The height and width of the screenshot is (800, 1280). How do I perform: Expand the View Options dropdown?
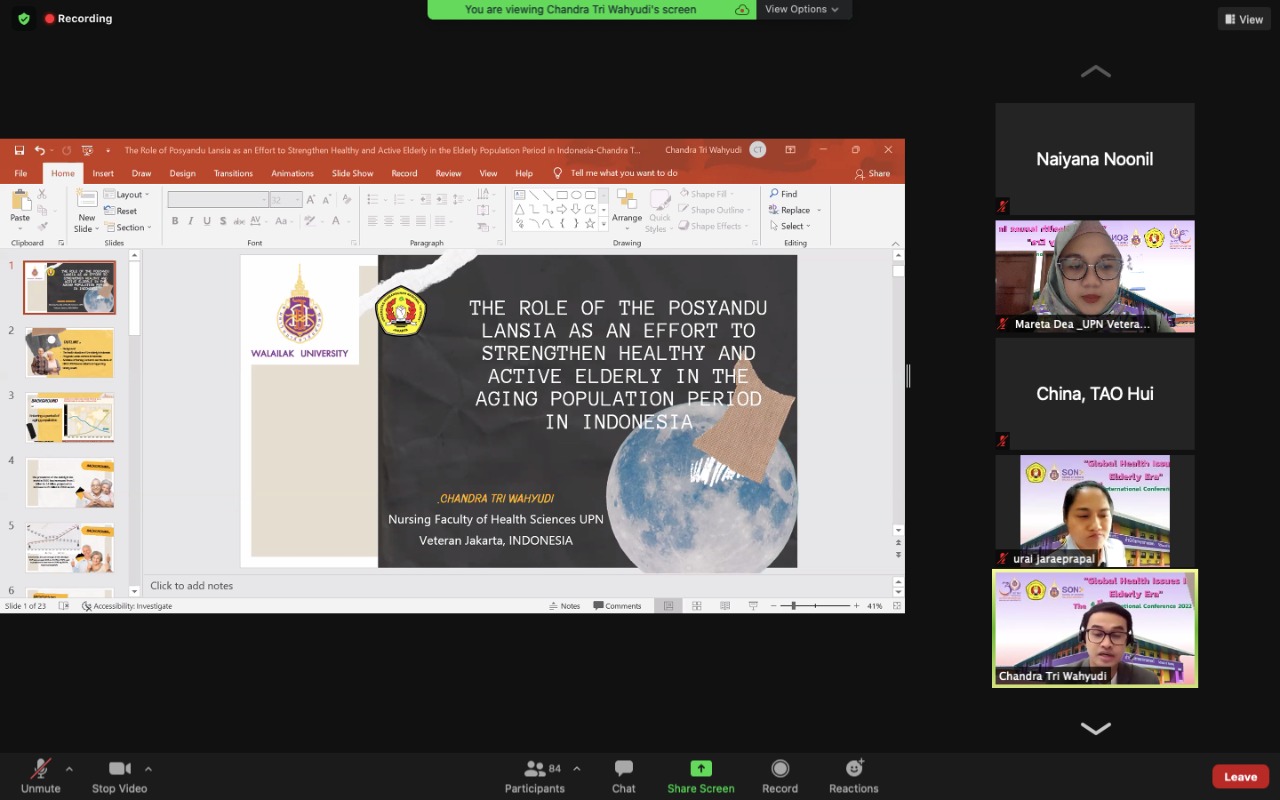pos(802,9)
